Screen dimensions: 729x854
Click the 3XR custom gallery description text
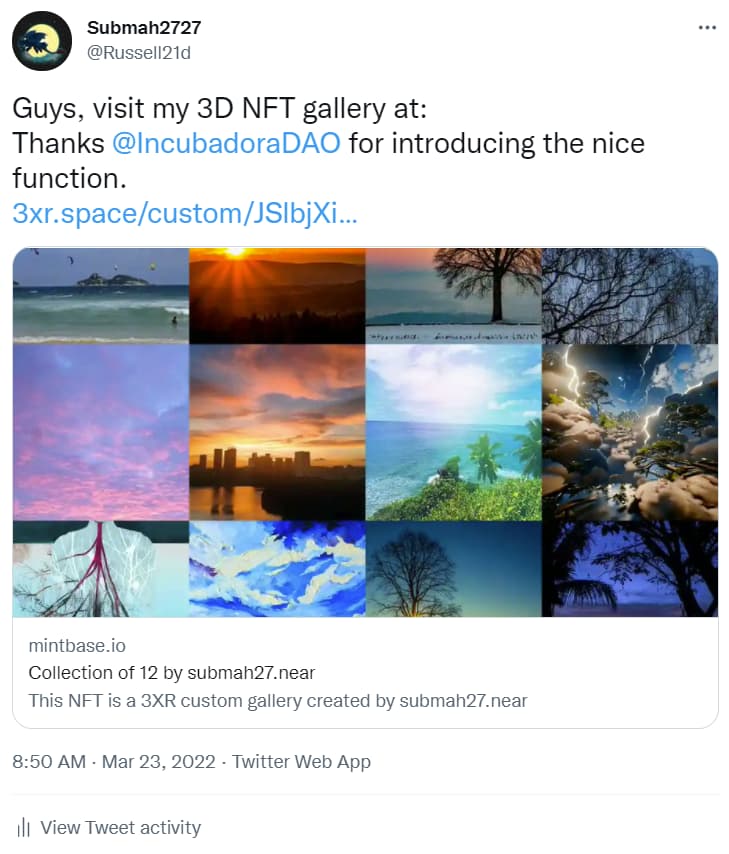click(277, 700)
